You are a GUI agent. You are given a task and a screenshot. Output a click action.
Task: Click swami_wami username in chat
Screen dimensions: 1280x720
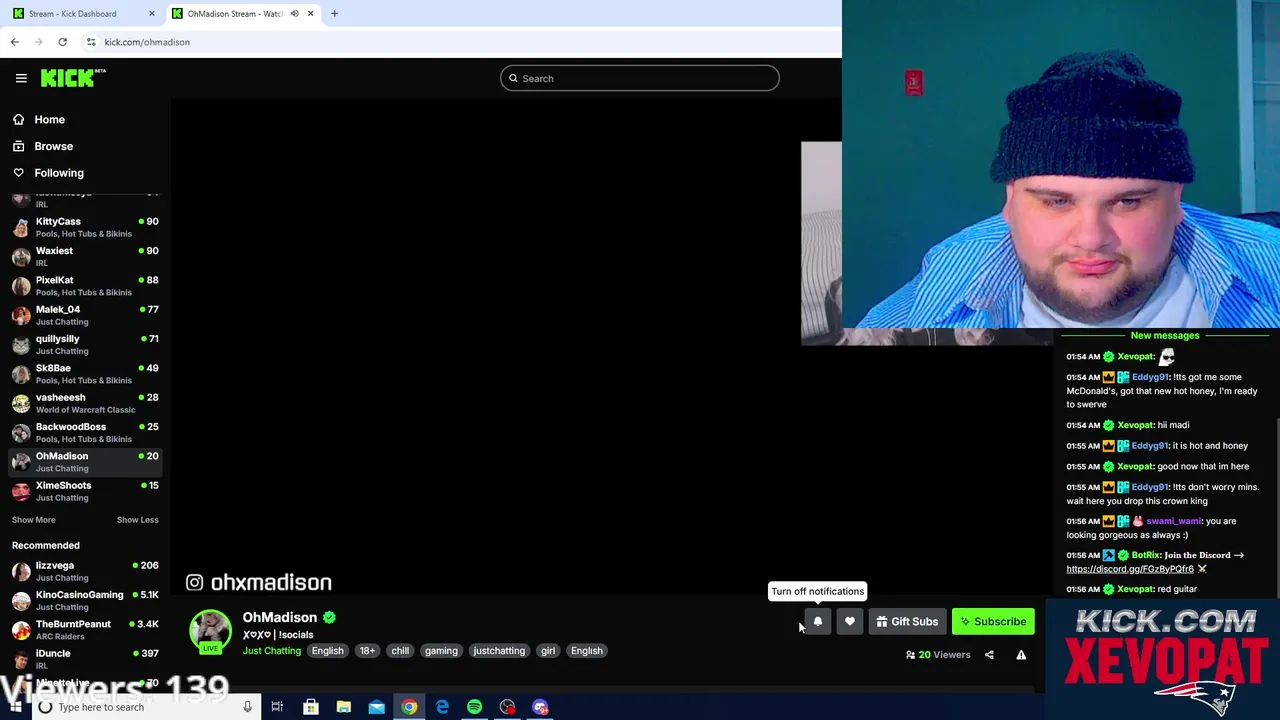coord(1174,521)
